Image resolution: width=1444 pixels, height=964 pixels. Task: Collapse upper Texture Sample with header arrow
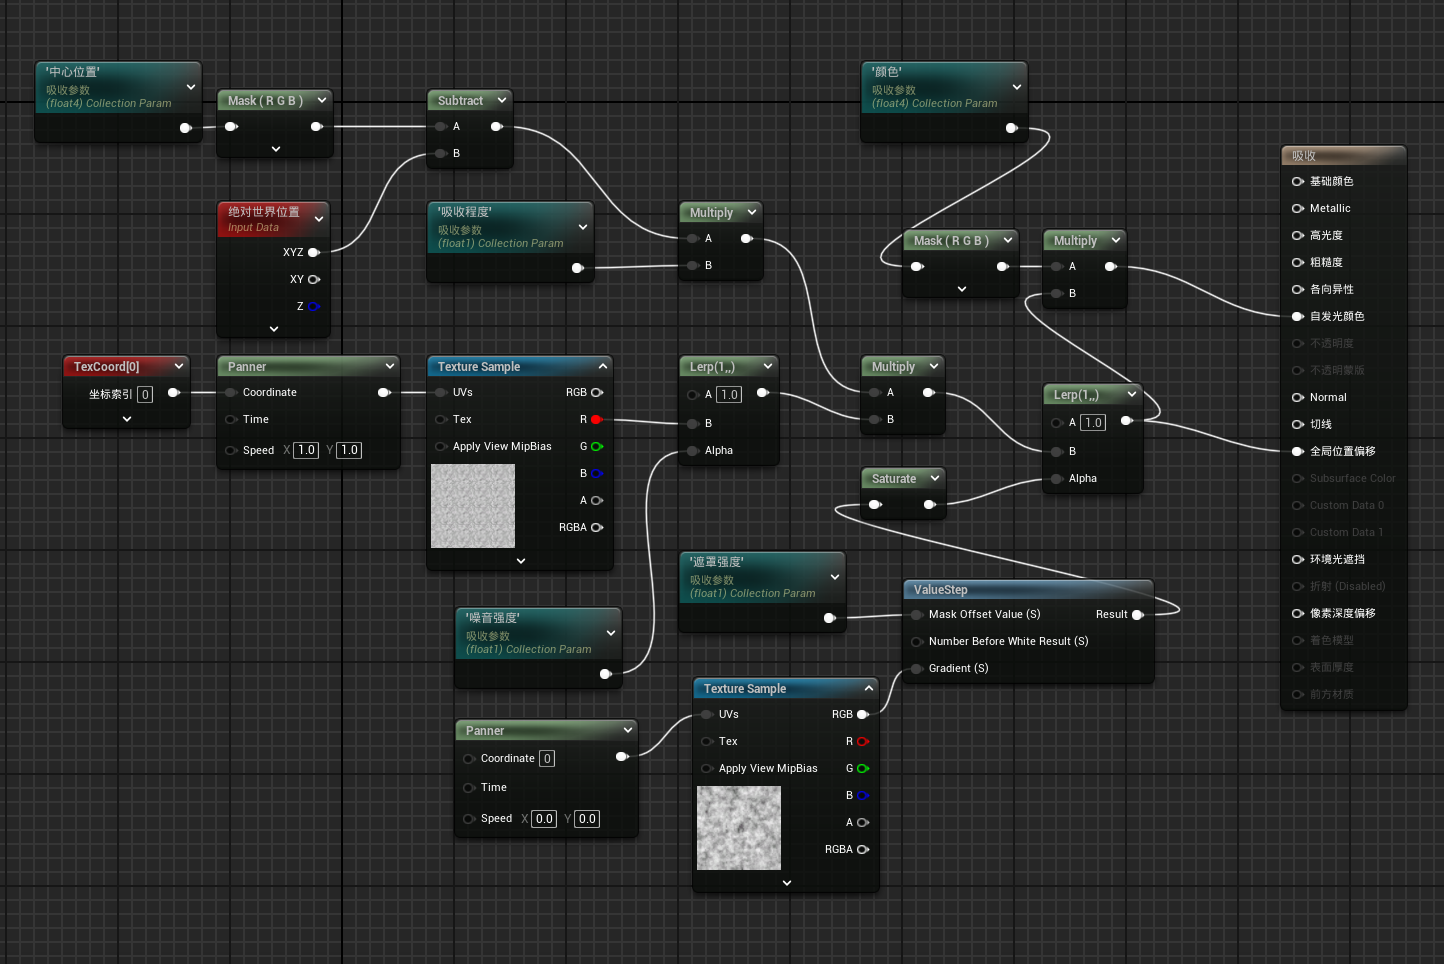pyautogui.click(x=603, y=366)
